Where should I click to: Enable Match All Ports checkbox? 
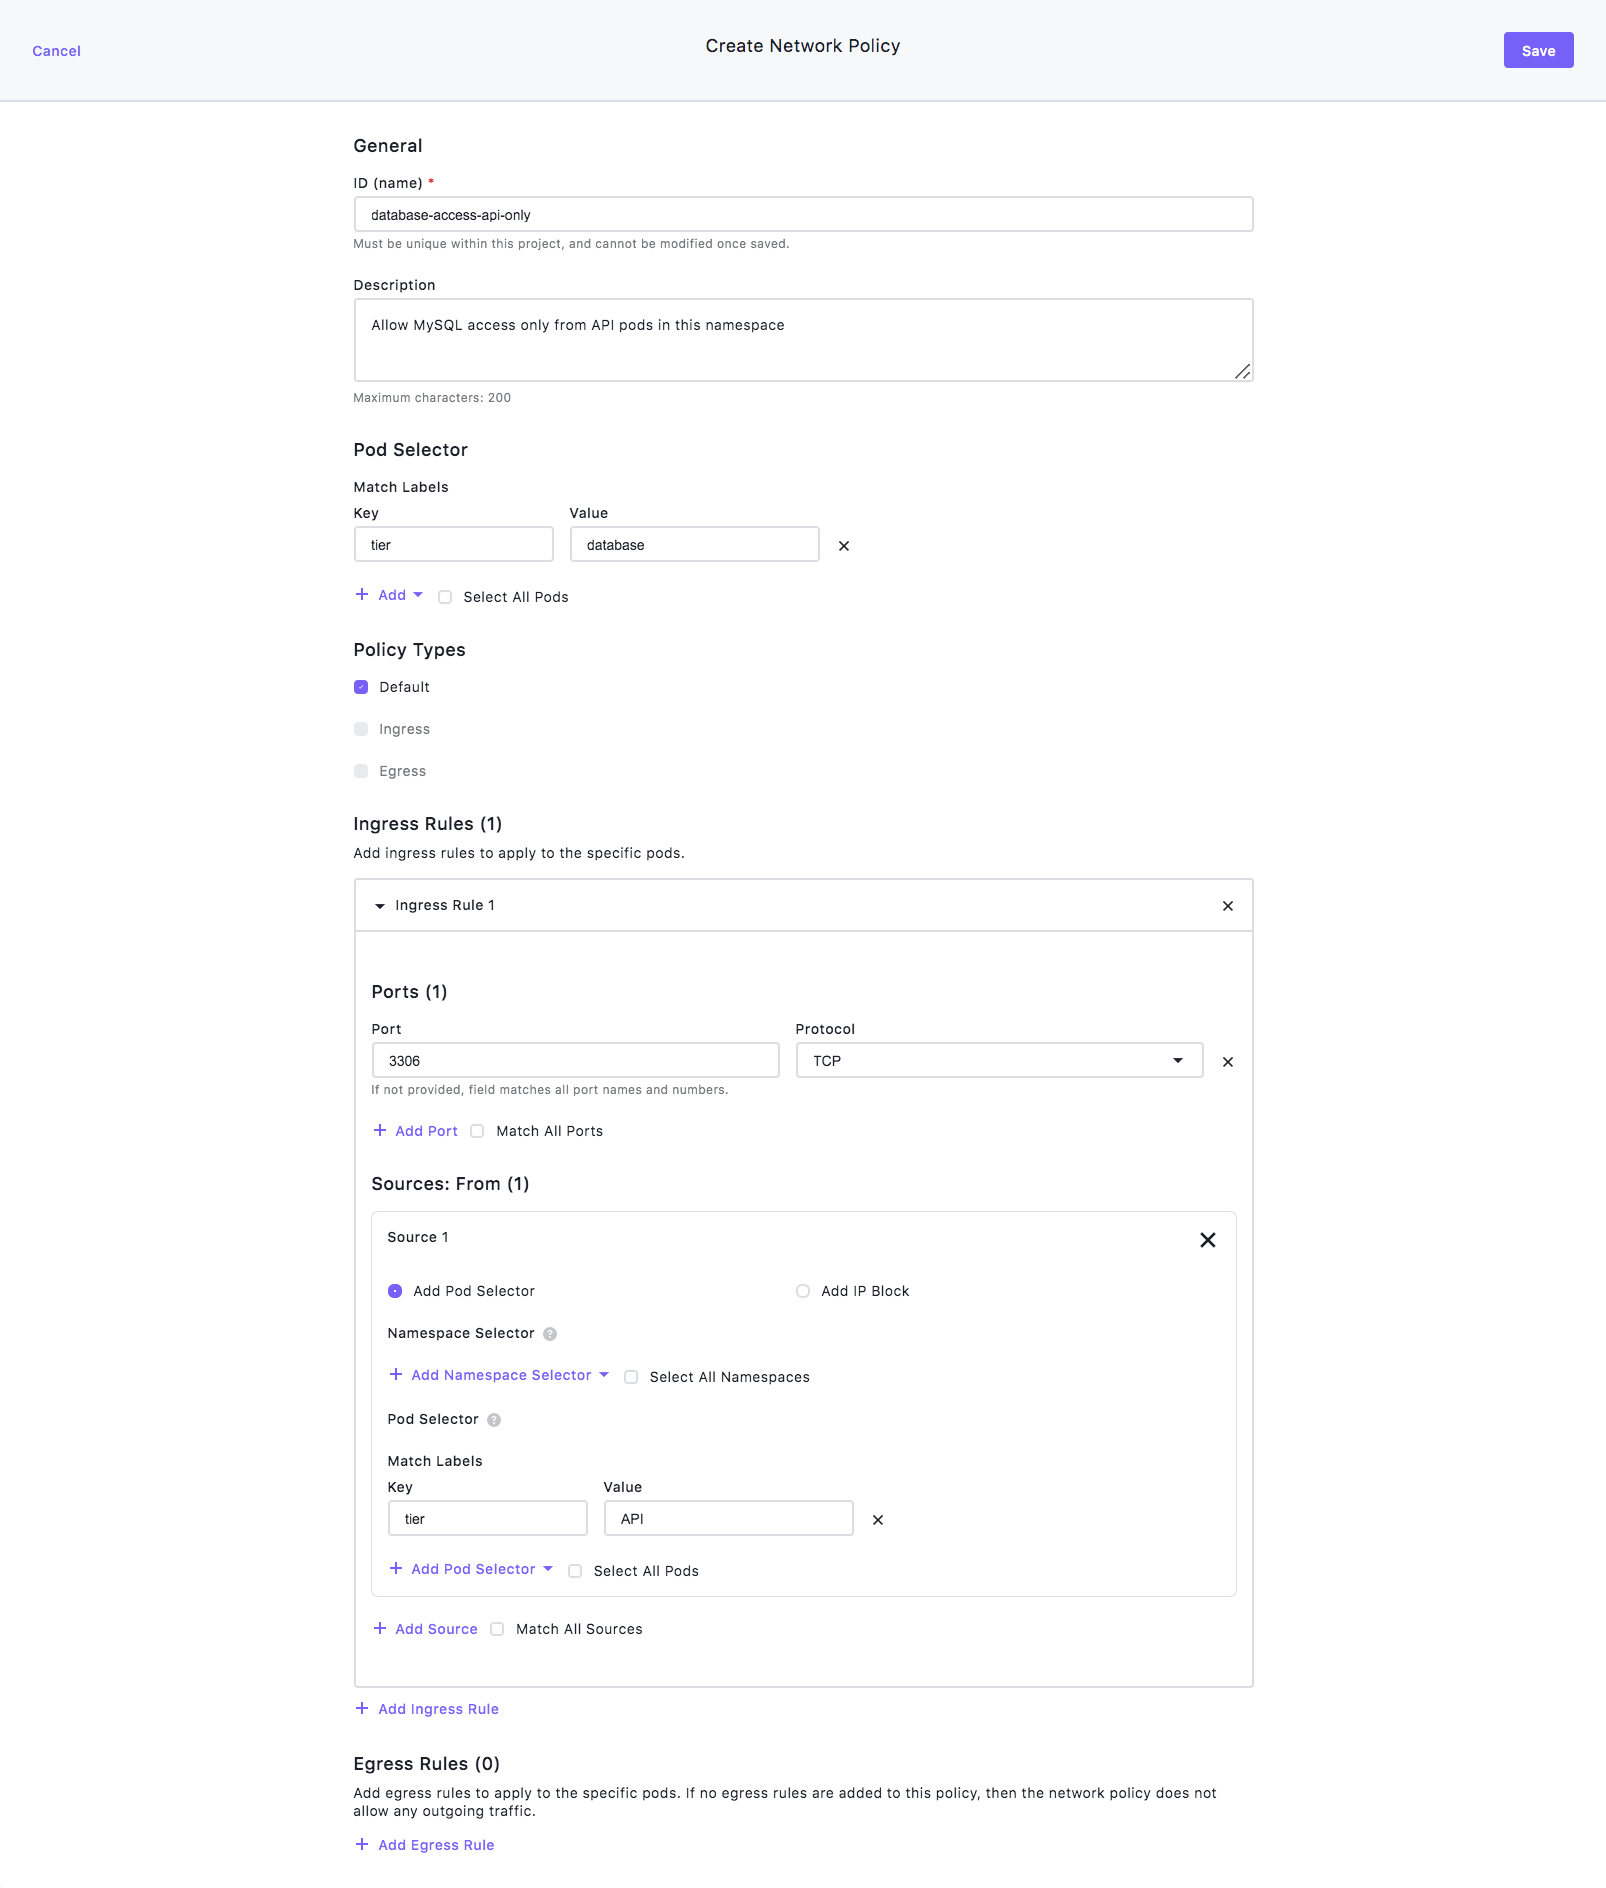coord(477,1131)
